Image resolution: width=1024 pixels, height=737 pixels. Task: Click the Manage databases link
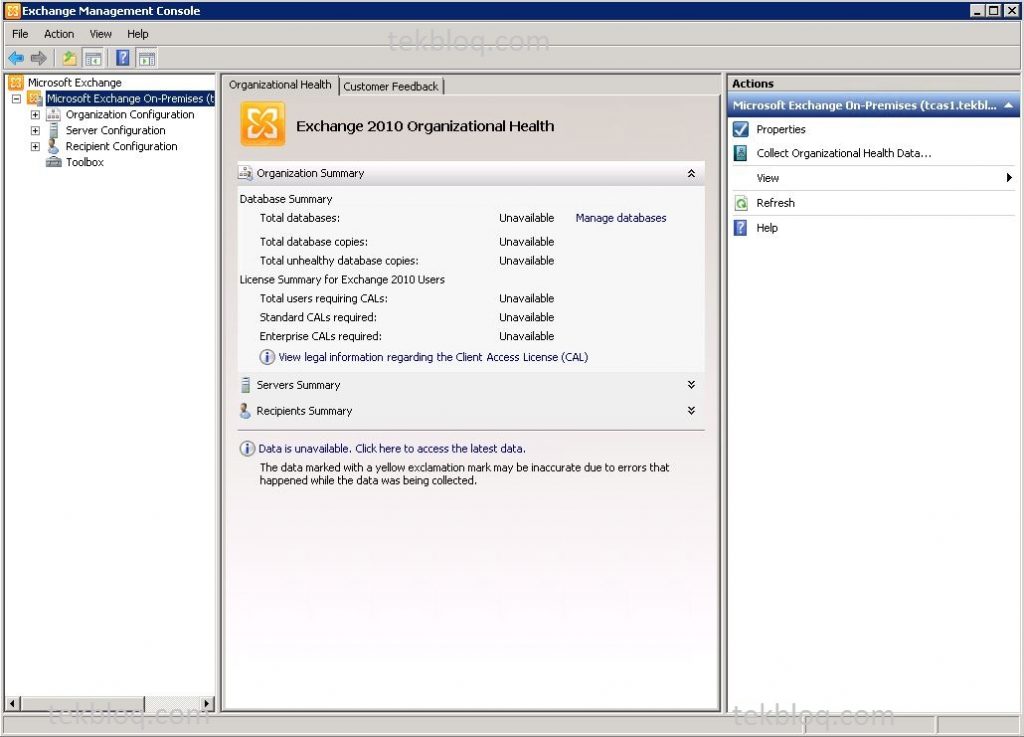pos(621,218)
